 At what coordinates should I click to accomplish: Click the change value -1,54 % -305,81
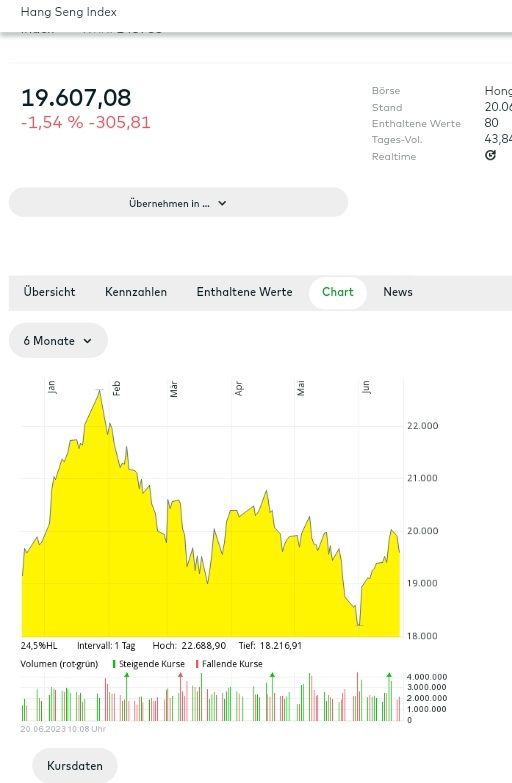[85, 122]
